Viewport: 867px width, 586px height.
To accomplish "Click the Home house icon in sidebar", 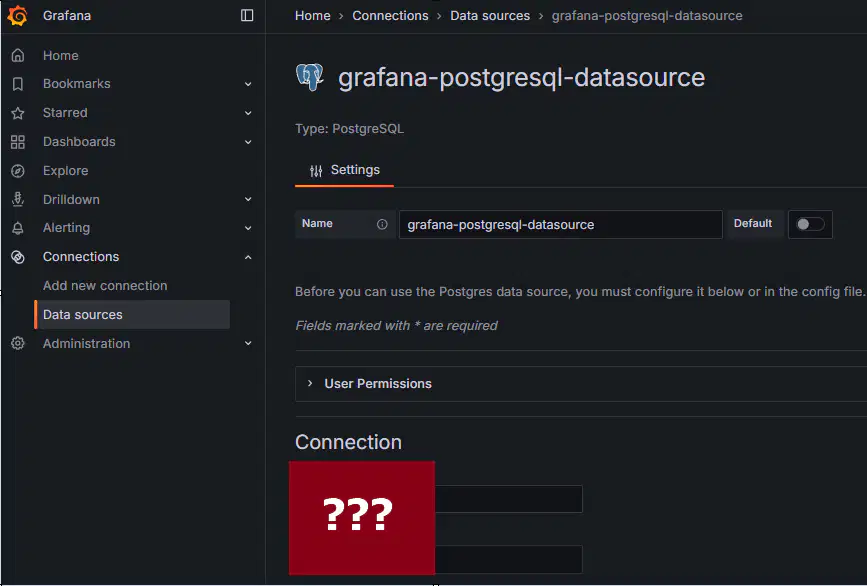I will 18,55.
